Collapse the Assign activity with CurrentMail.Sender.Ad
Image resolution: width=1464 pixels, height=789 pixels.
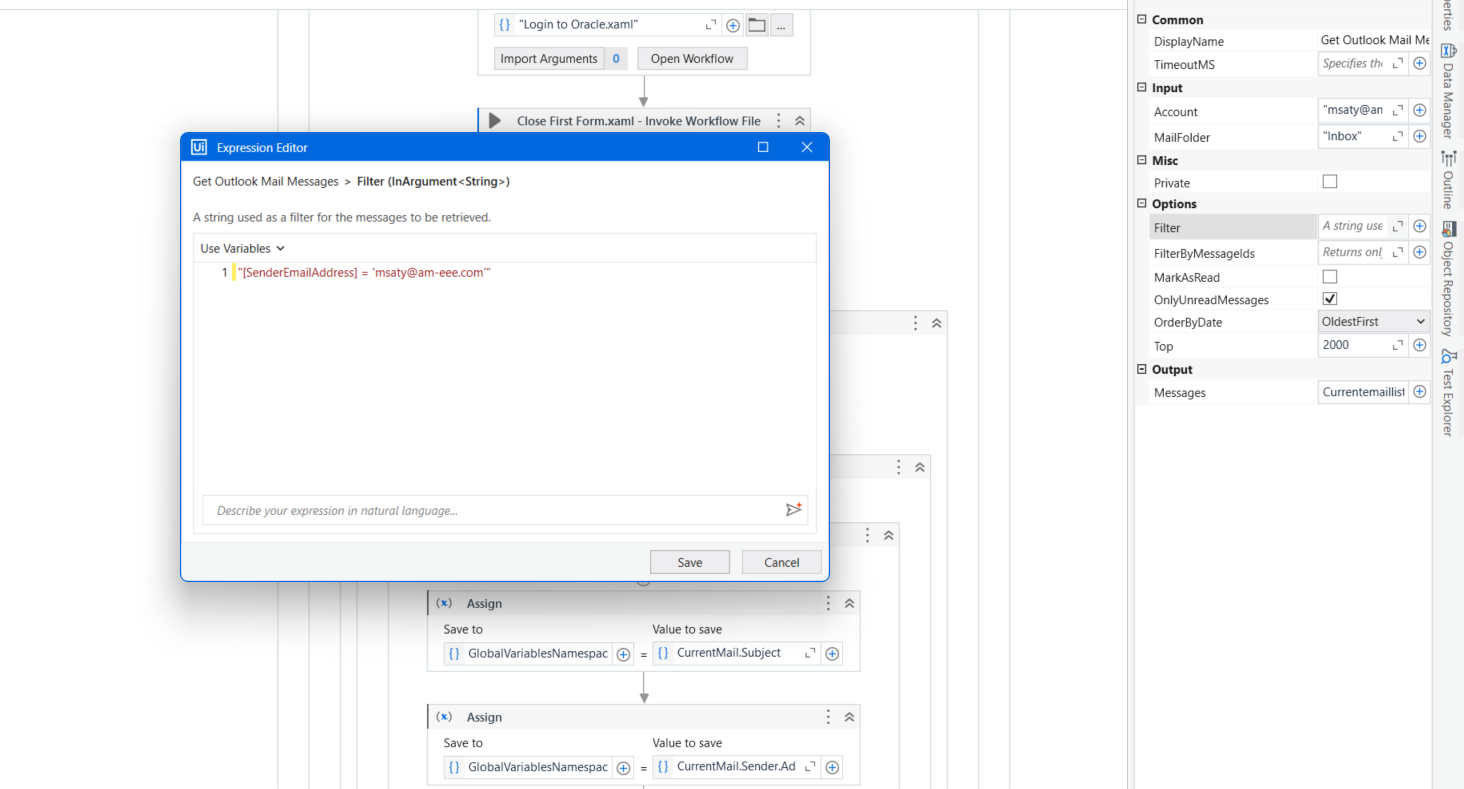pos(849,717)
